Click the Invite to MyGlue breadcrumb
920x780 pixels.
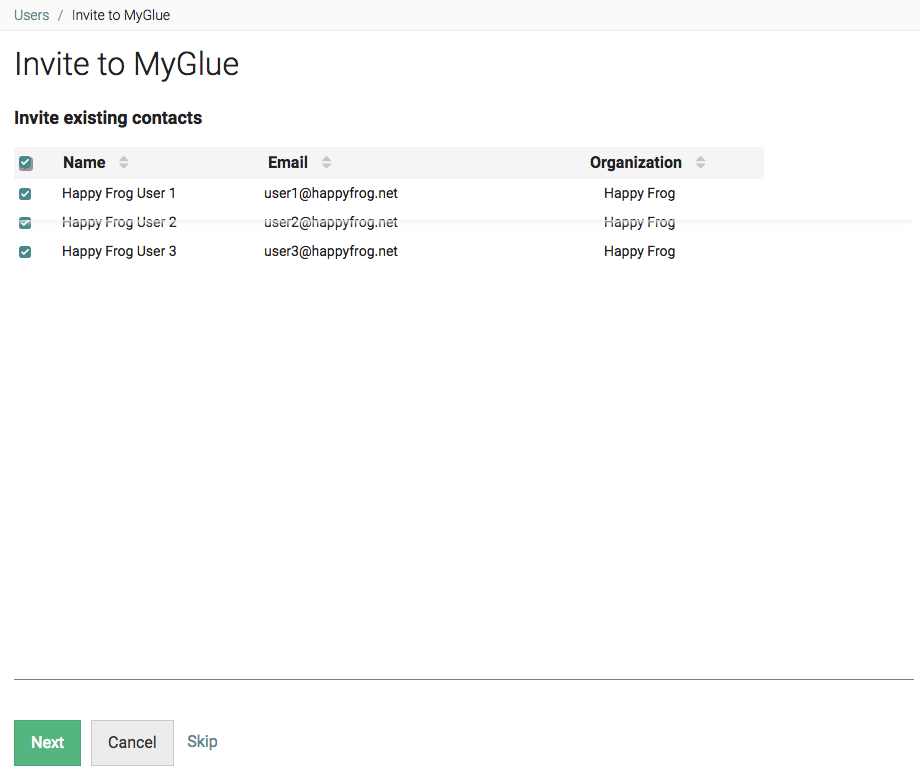[121, 15]
